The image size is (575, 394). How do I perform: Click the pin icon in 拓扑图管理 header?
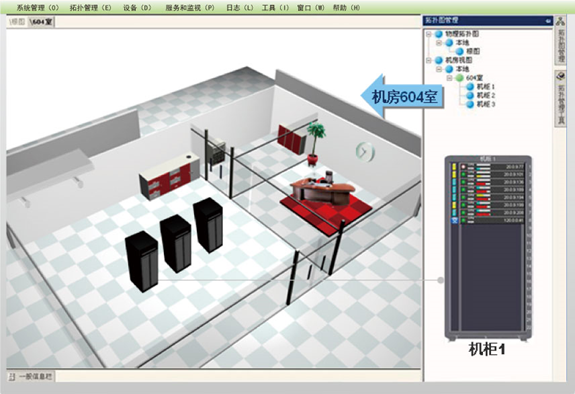pyautogui.click(x=548, y=21)
